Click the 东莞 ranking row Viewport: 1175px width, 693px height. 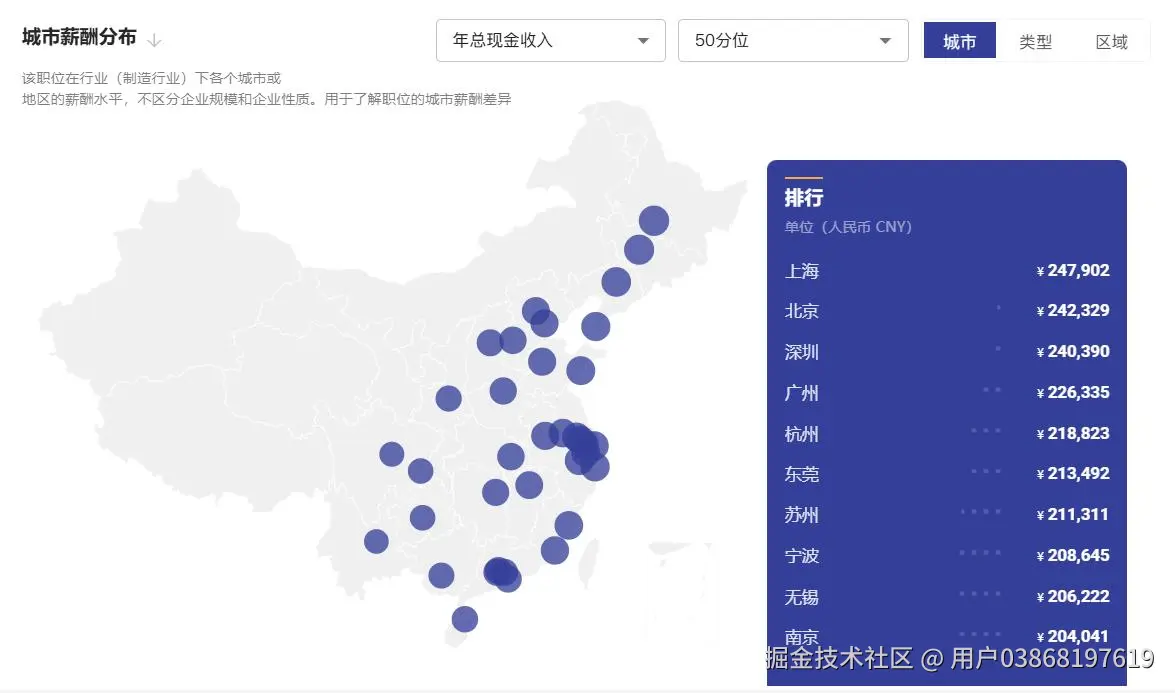pyautogui.click(x=946, y=473)
